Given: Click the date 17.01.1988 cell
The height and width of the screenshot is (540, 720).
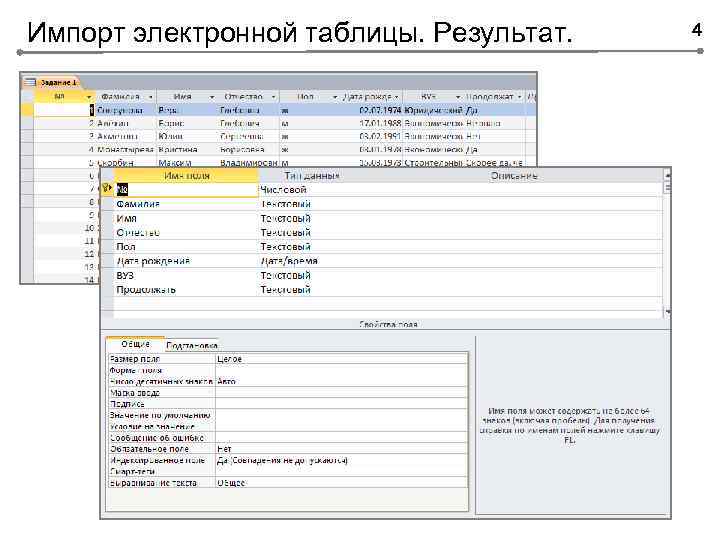Looking at the screenshot, I should click(380, 124).
